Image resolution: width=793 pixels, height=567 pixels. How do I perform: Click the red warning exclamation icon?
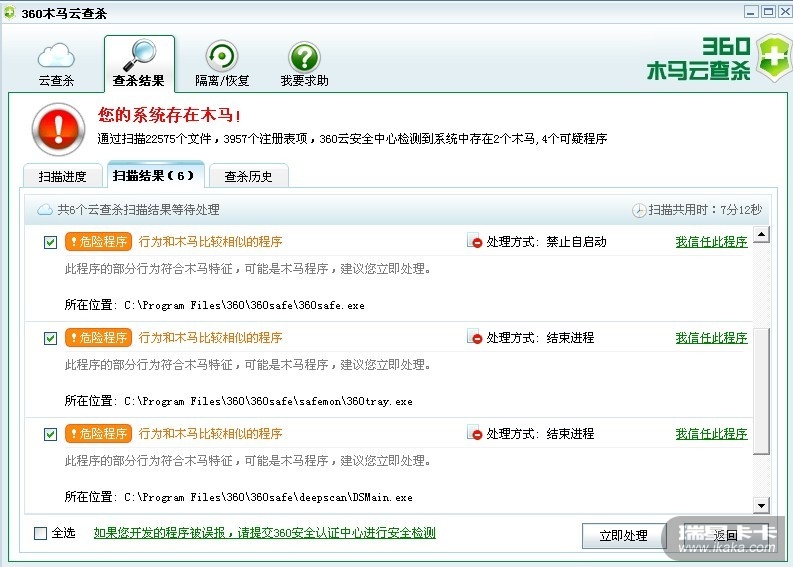58,129
